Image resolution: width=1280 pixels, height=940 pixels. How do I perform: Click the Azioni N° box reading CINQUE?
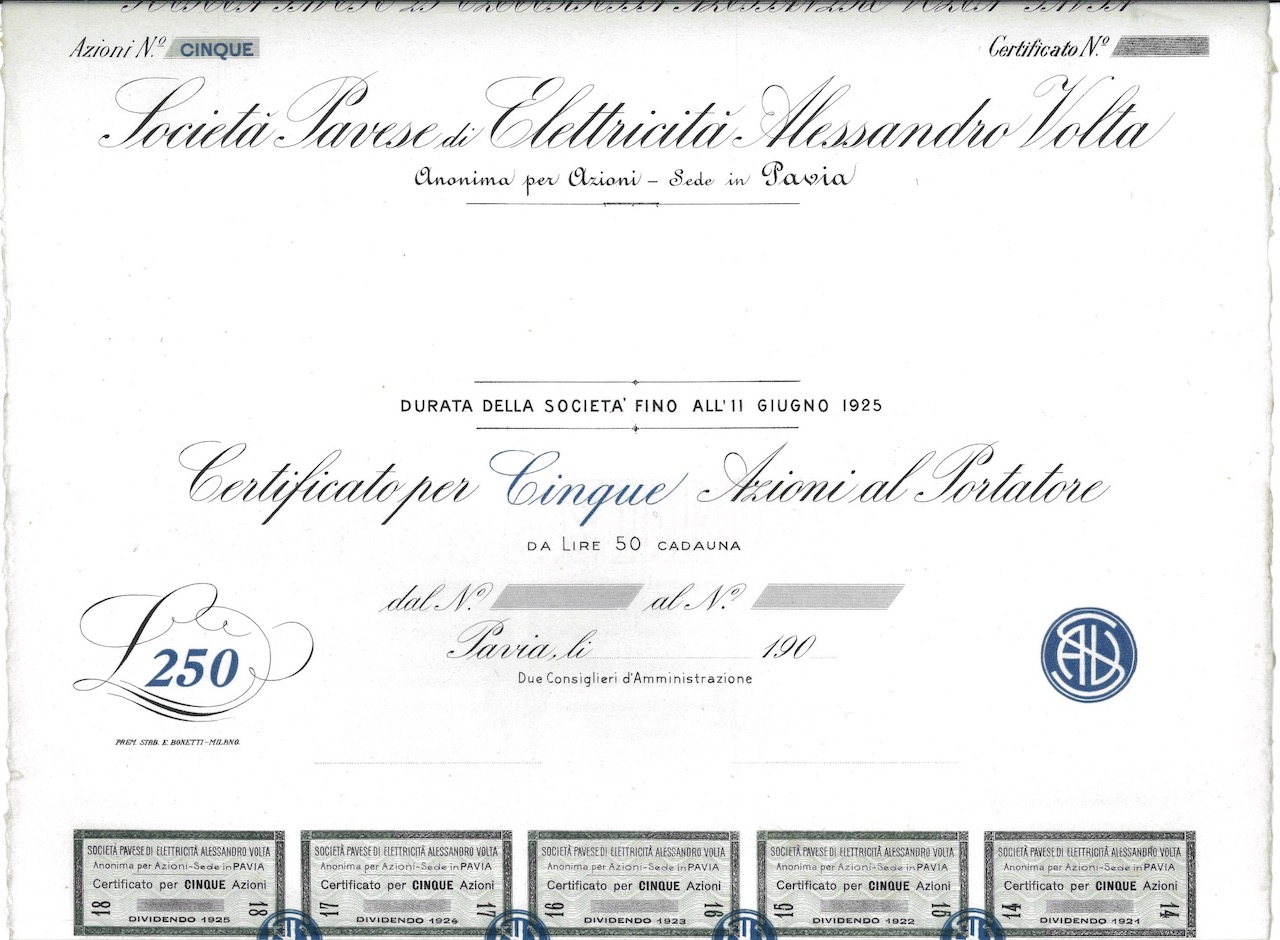click(x=216, y=48)
